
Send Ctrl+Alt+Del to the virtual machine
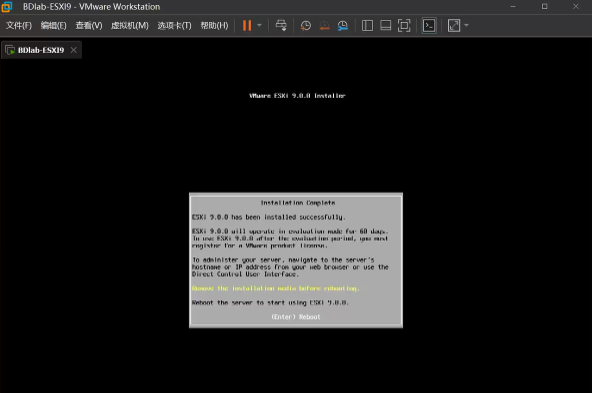tap(281, 26)
